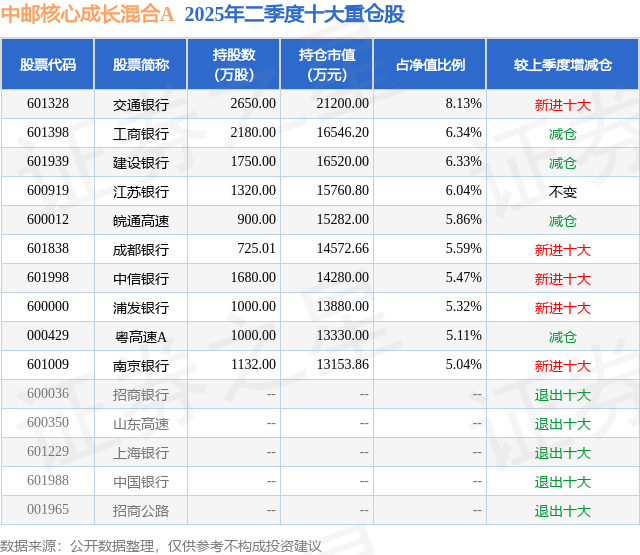
Task: Click the 中邮核心成长混合A fund title
Action: click(x=87, y=14)
